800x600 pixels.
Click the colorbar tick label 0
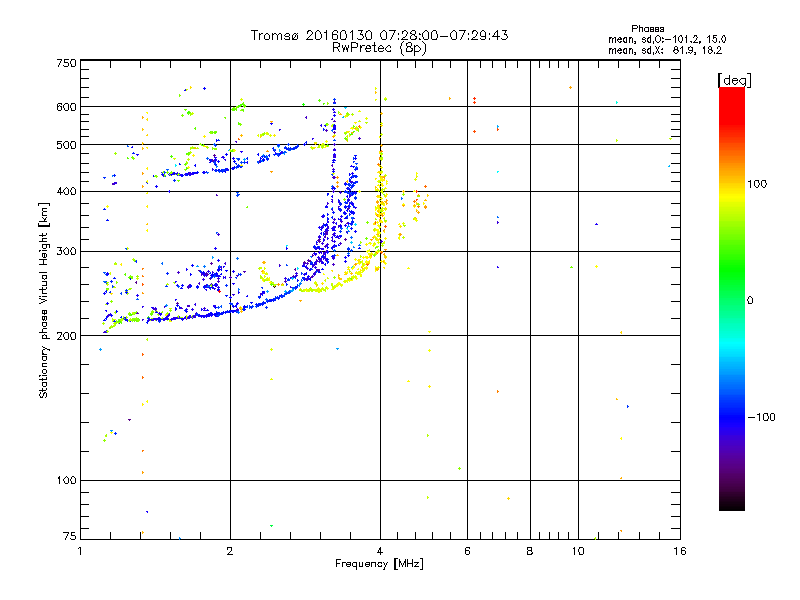(x=753, y=300)
